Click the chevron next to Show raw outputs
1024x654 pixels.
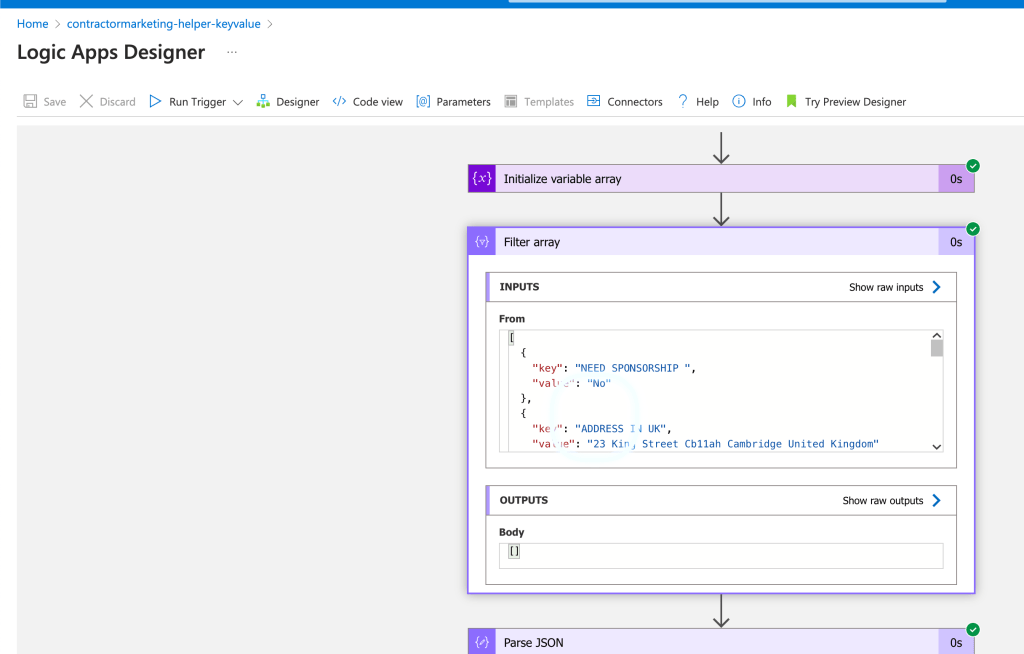[x=936, y=500]
